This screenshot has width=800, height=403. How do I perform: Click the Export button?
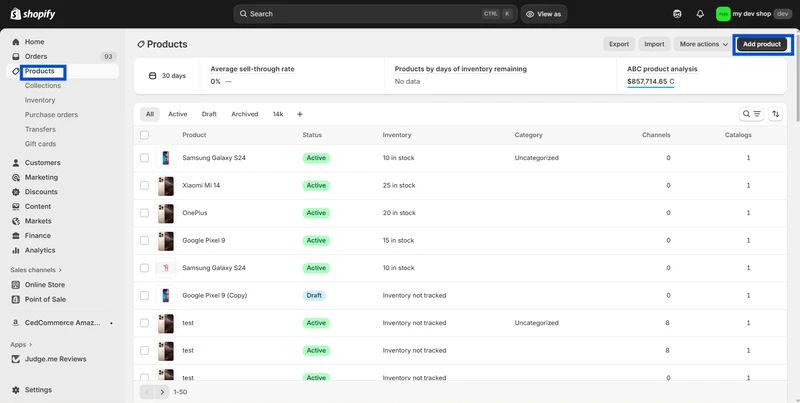pyautogui.click(x=619, y=44)
